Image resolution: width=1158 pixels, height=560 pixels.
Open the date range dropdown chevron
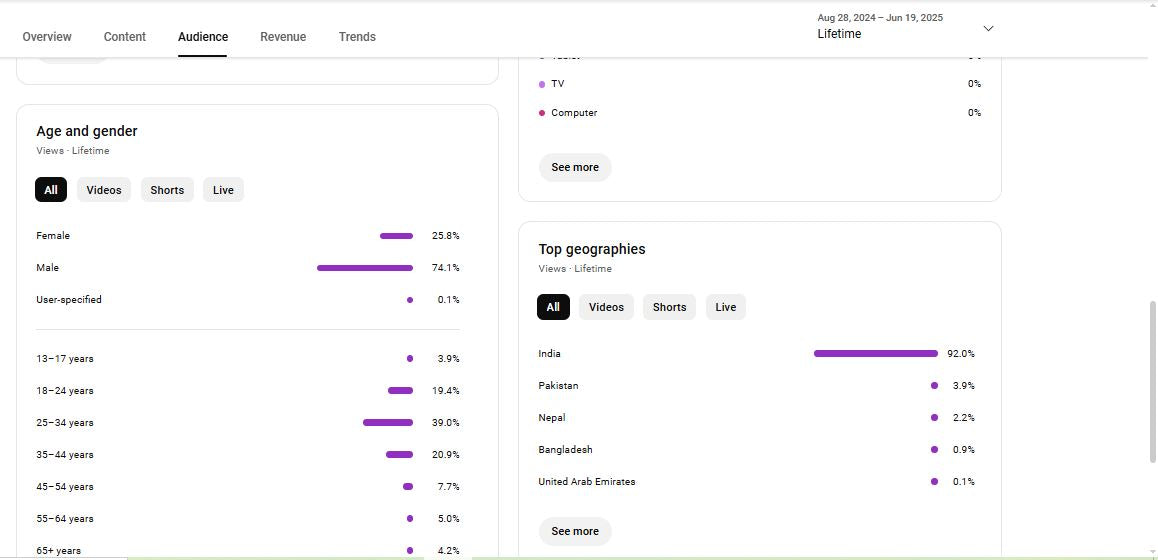point(988,29)
